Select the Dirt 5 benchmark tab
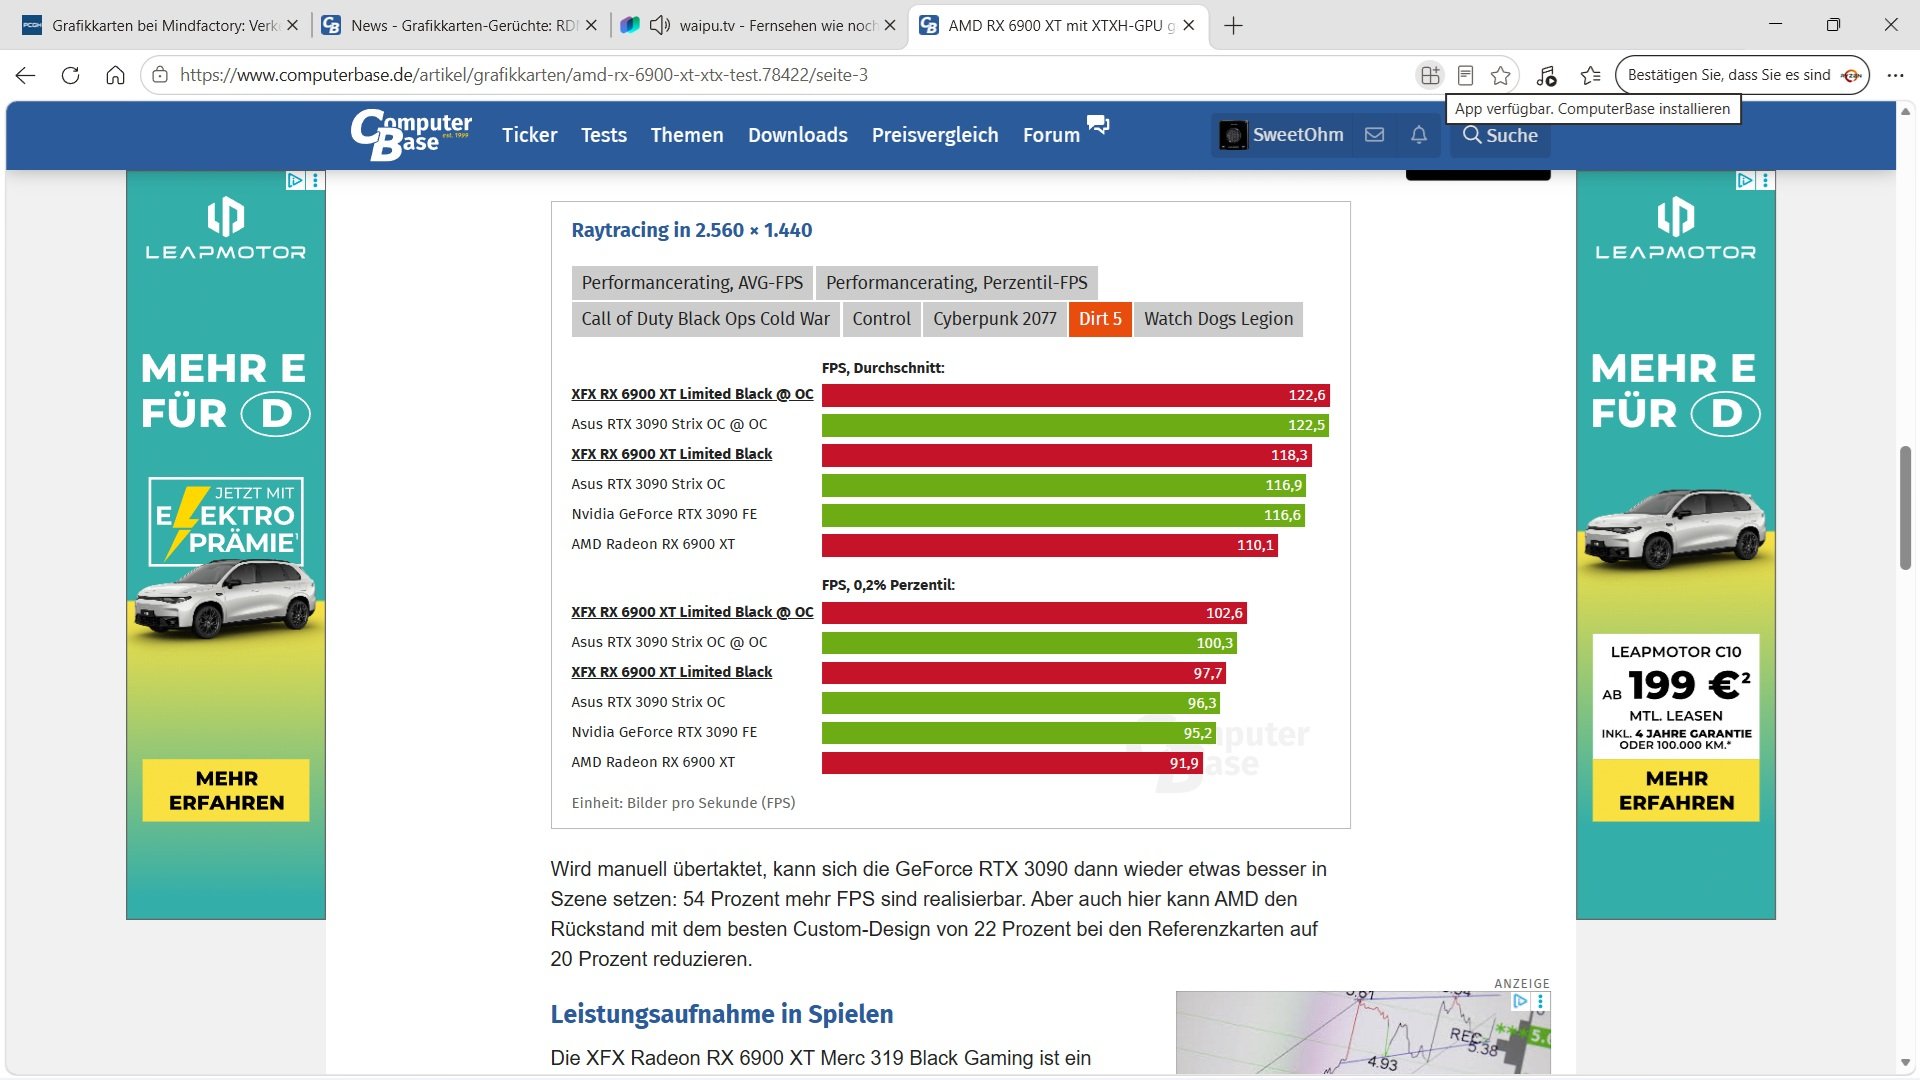Viewport: 1920px width, 1080px height. (x=1100, y=319)
